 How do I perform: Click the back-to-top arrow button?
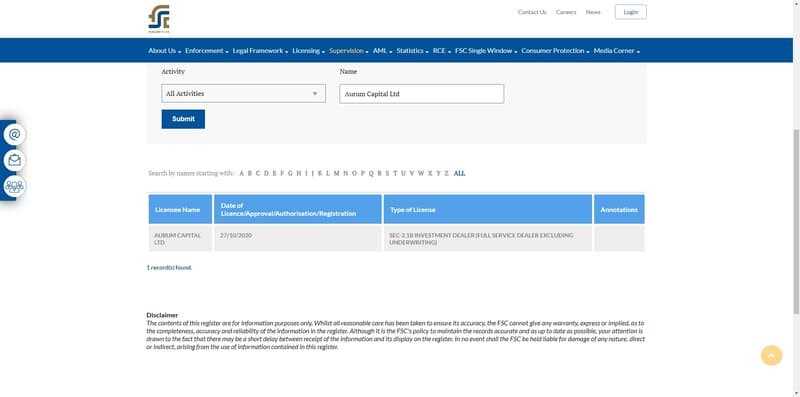[x=771, y=355]
